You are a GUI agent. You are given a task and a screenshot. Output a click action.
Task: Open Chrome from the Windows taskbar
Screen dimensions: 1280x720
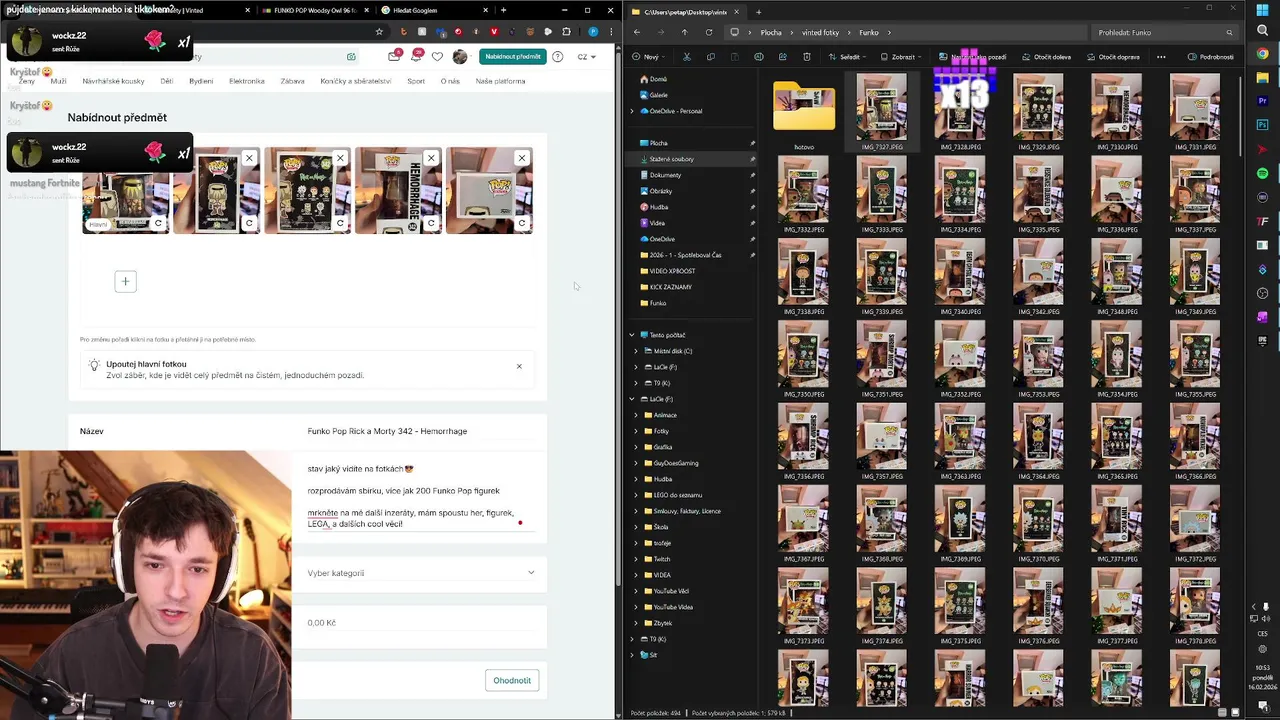pos(1262,54)
